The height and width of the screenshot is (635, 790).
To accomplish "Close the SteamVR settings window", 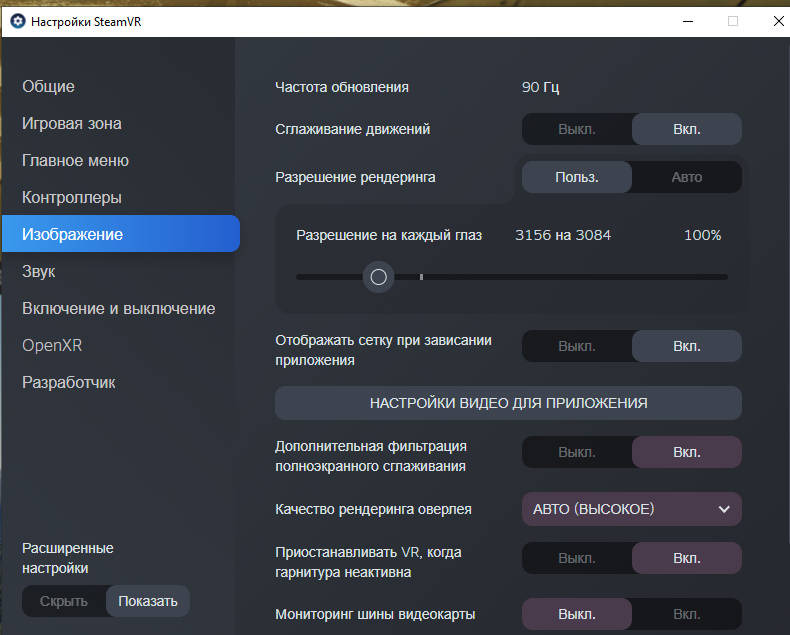I will pyautogui.click(x=778, y=21).
